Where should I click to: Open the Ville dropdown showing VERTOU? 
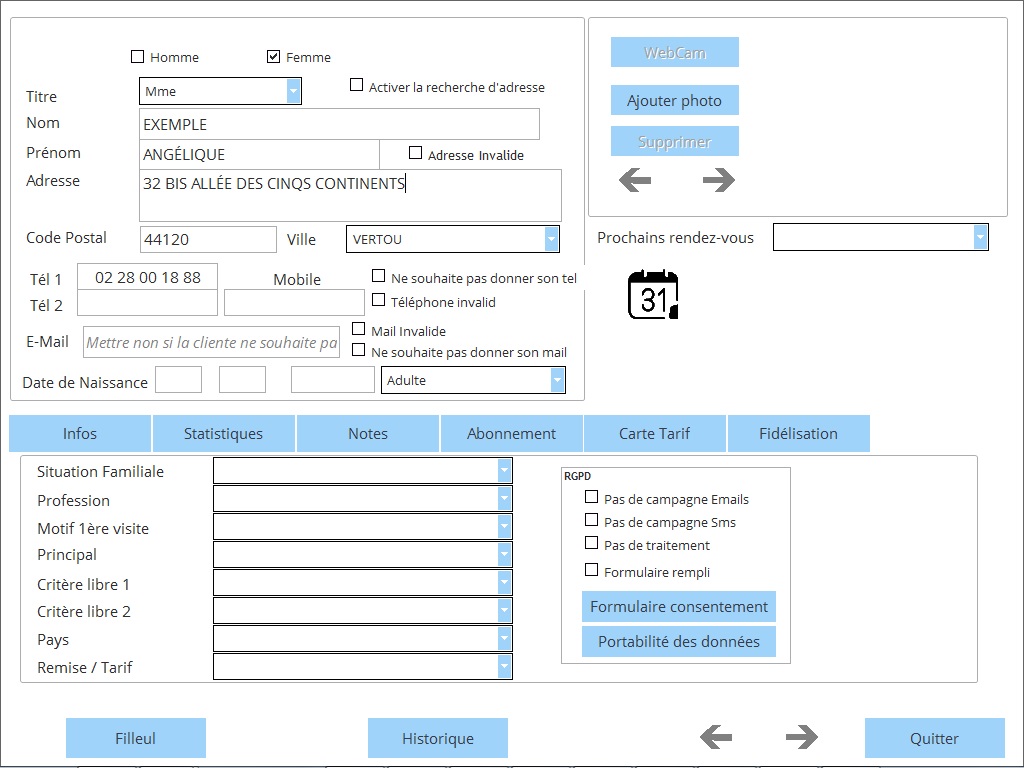coord(551,239)
